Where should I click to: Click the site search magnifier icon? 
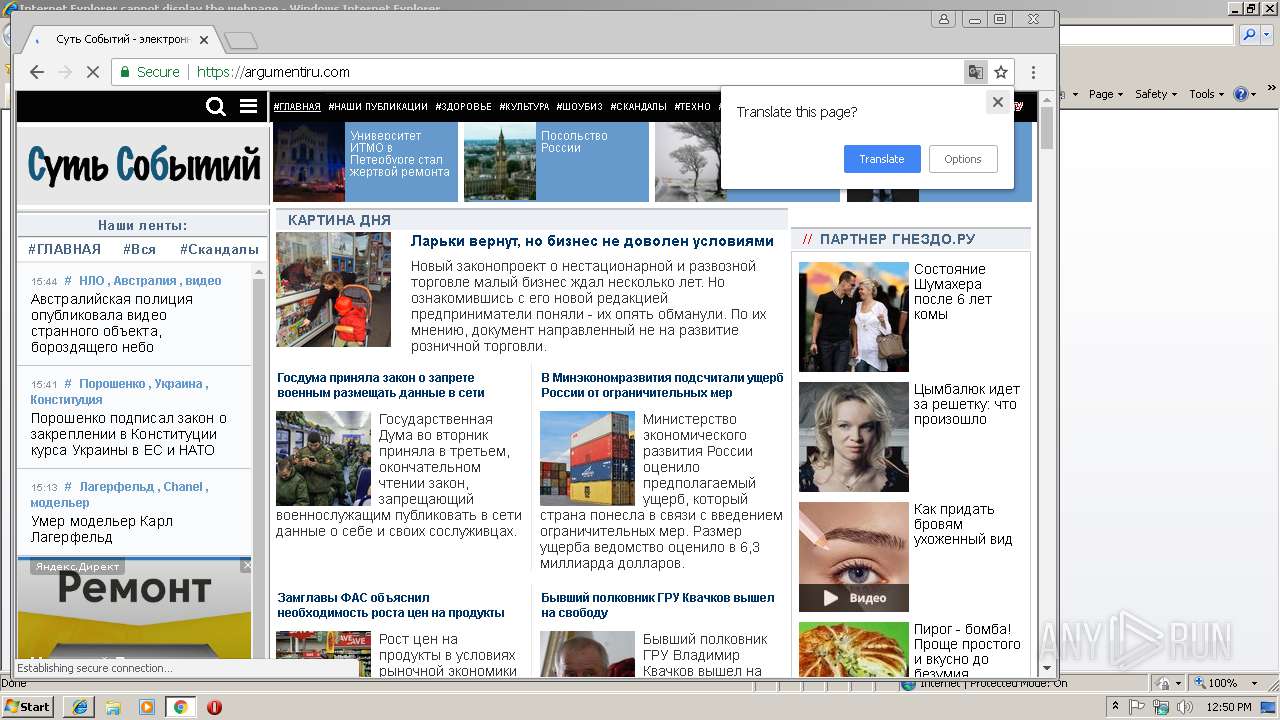(215, 107)
